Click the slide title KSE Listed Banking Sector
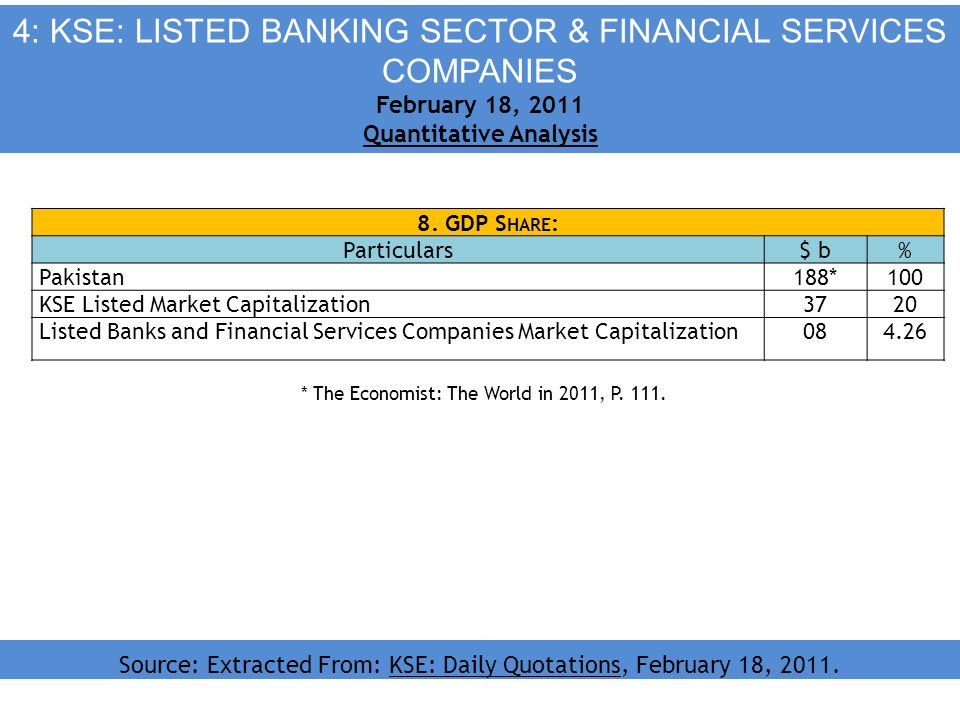Screen dimensions: 960x720 tap(479, 32)
